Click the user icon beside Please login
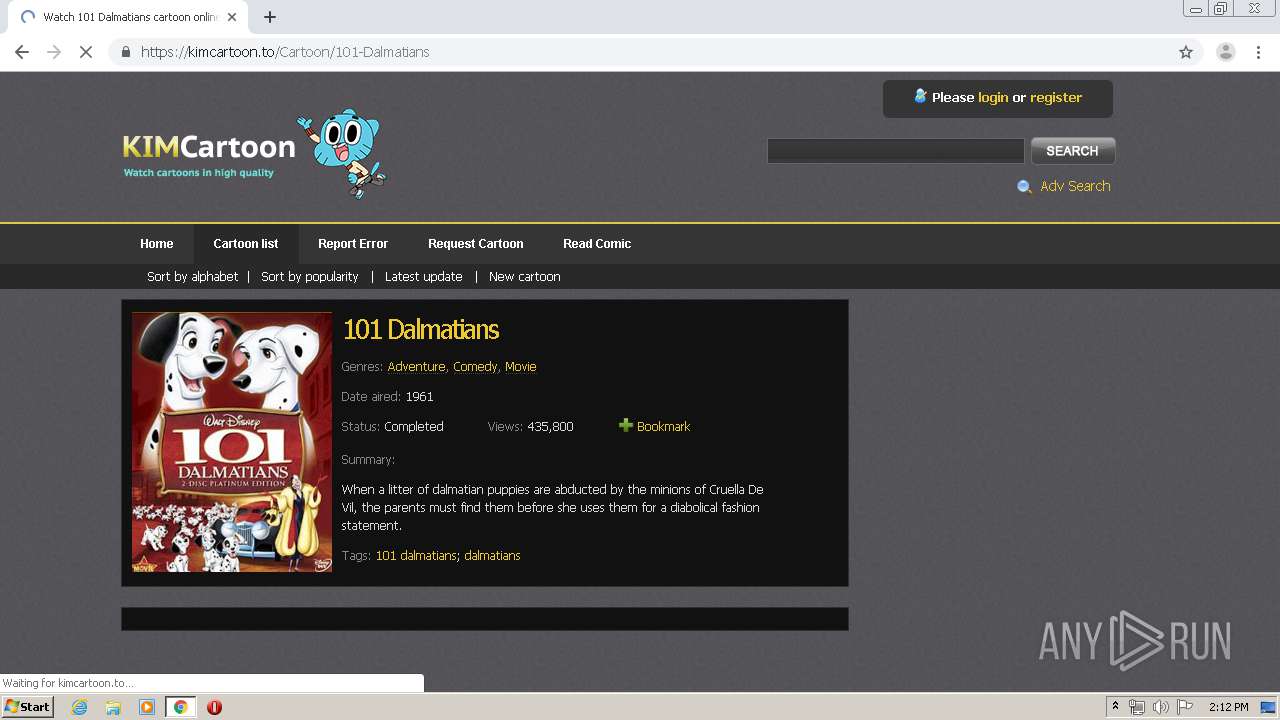 click(920, 96)
